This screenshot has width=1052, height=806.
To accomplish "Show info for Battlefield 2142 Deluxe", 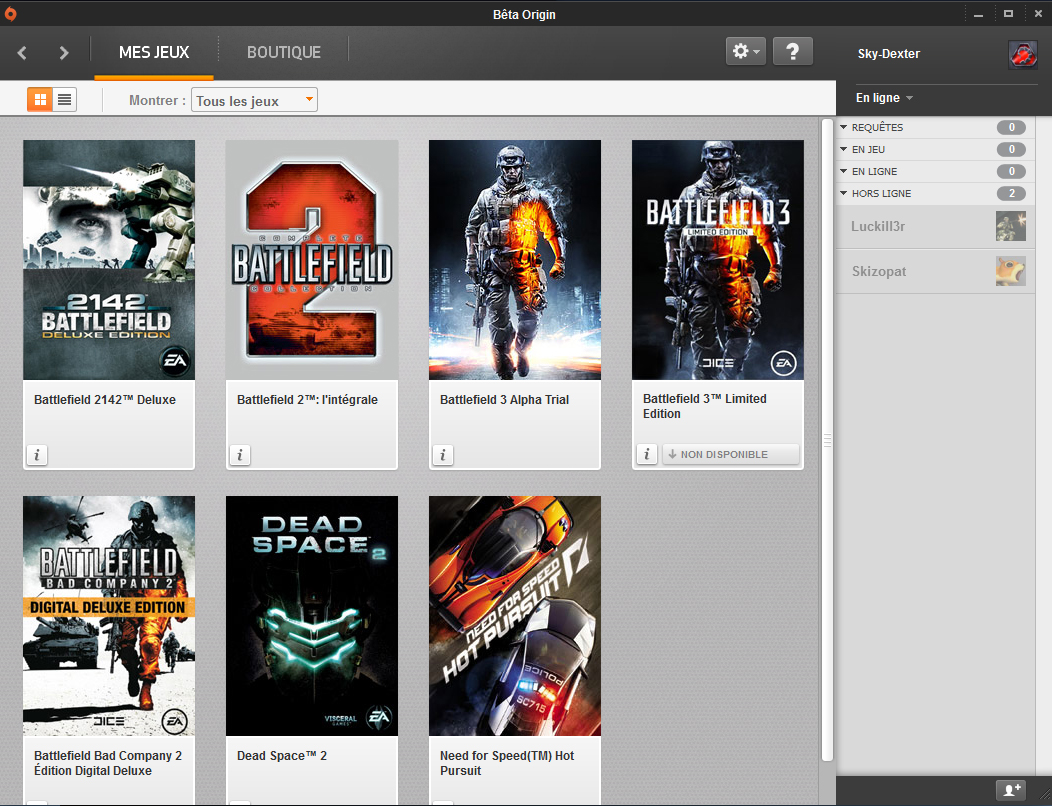I will 37,455.
